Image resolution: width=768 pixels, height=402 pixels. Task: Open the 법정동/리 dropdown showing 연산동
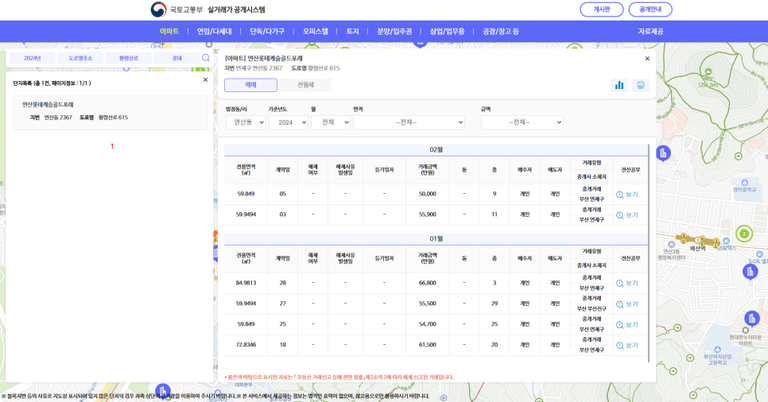[245, 122]
